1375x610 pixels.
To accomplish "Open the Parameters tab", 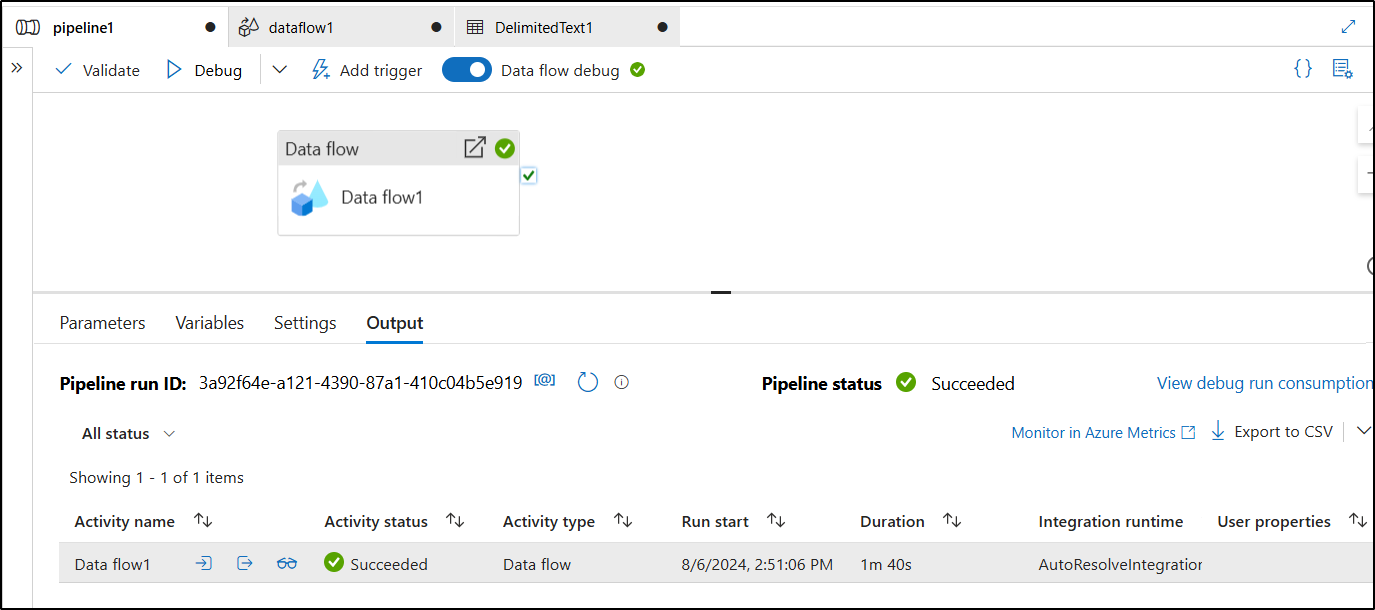I will [102, 323].
